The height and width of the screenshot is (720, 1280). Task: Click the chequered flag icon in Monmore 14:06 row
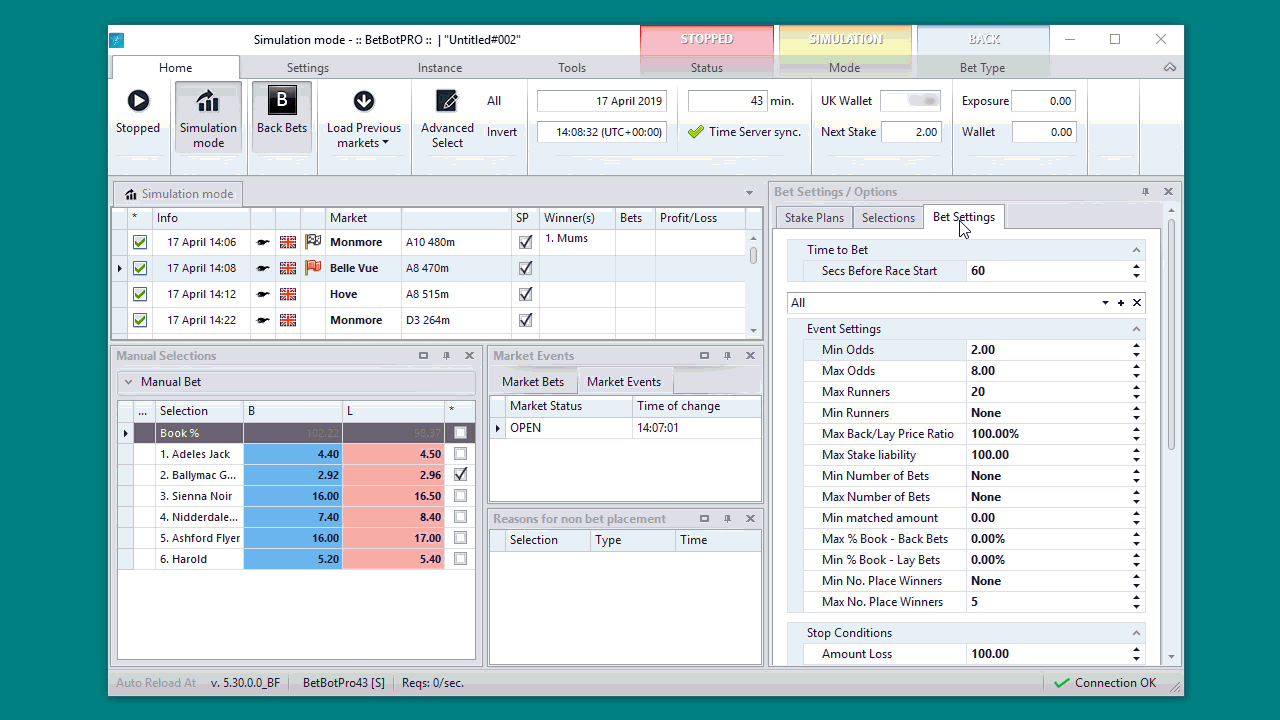click(x=313, y=242)
